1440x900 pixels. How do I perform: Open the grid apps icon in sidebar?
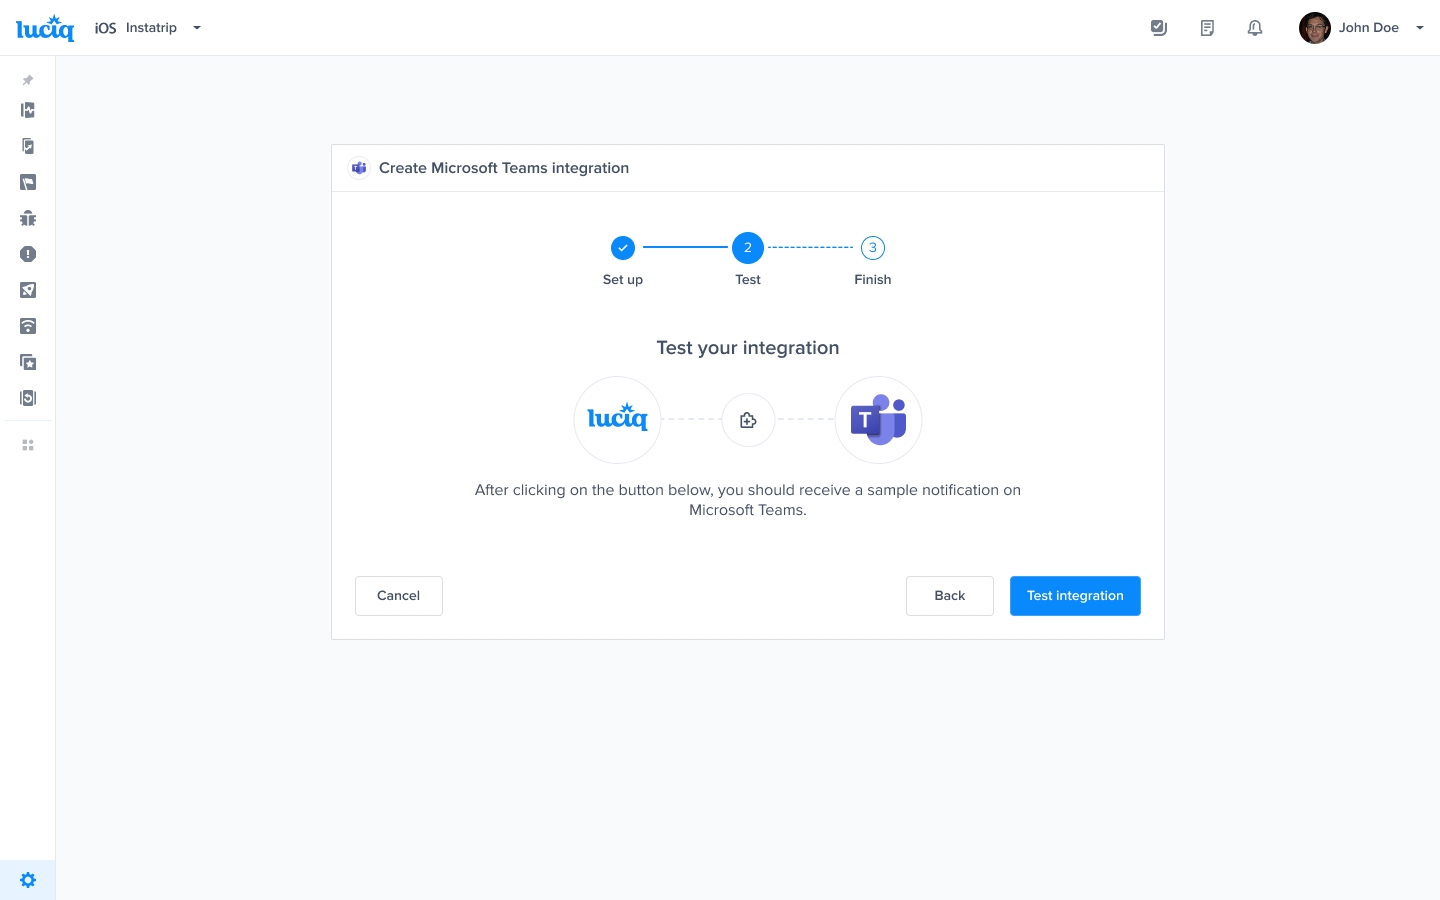pyautogui.click(x=28, y=445)
